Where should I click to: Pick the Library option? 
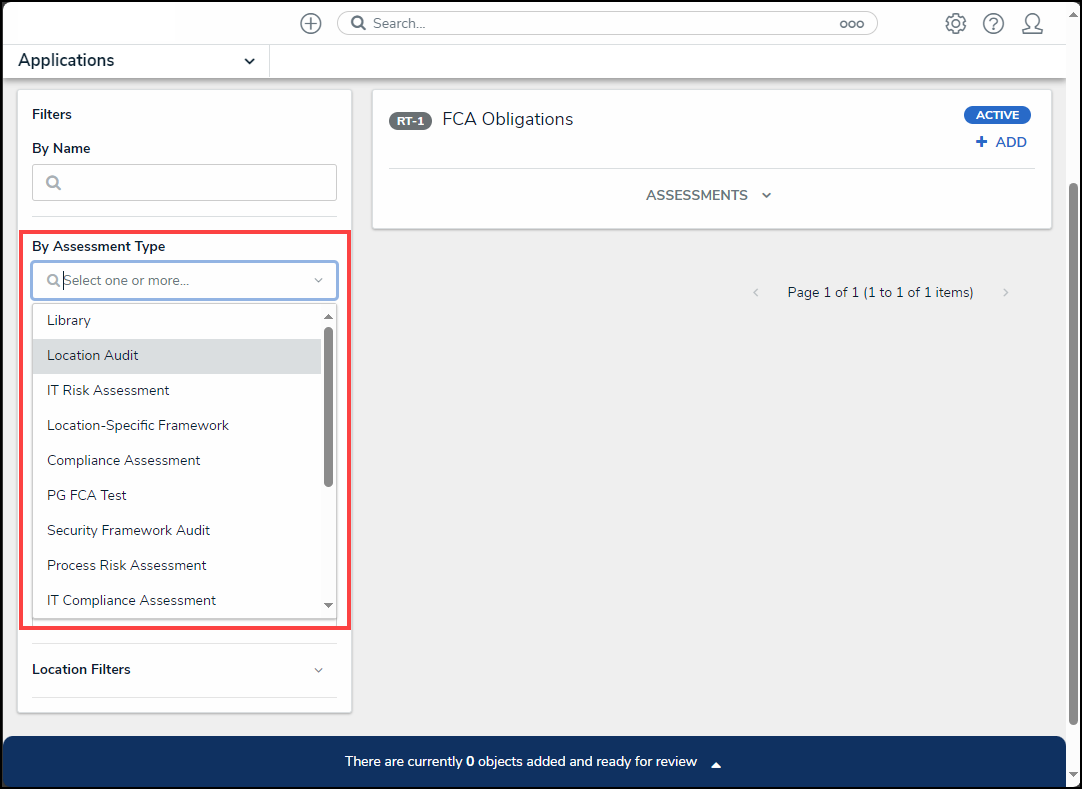coord(69,321)
